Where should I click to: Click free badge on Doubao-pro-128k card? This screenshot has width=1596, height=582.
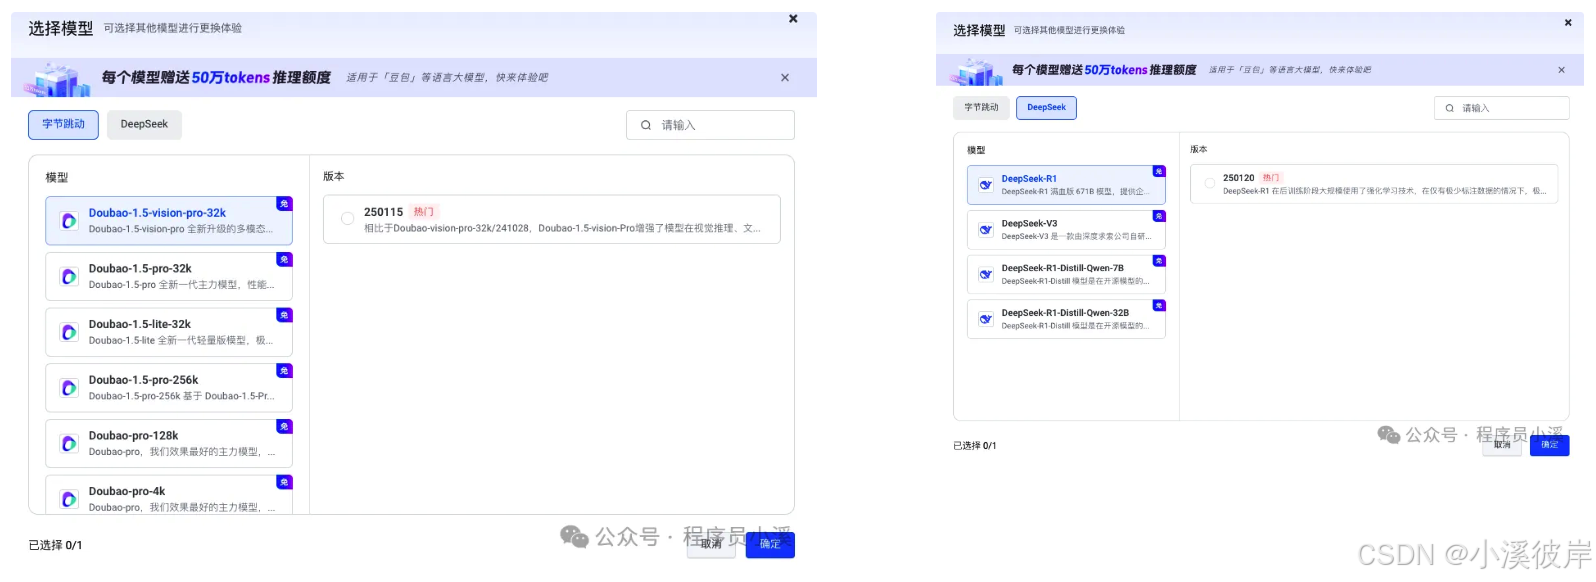[284, 427]
